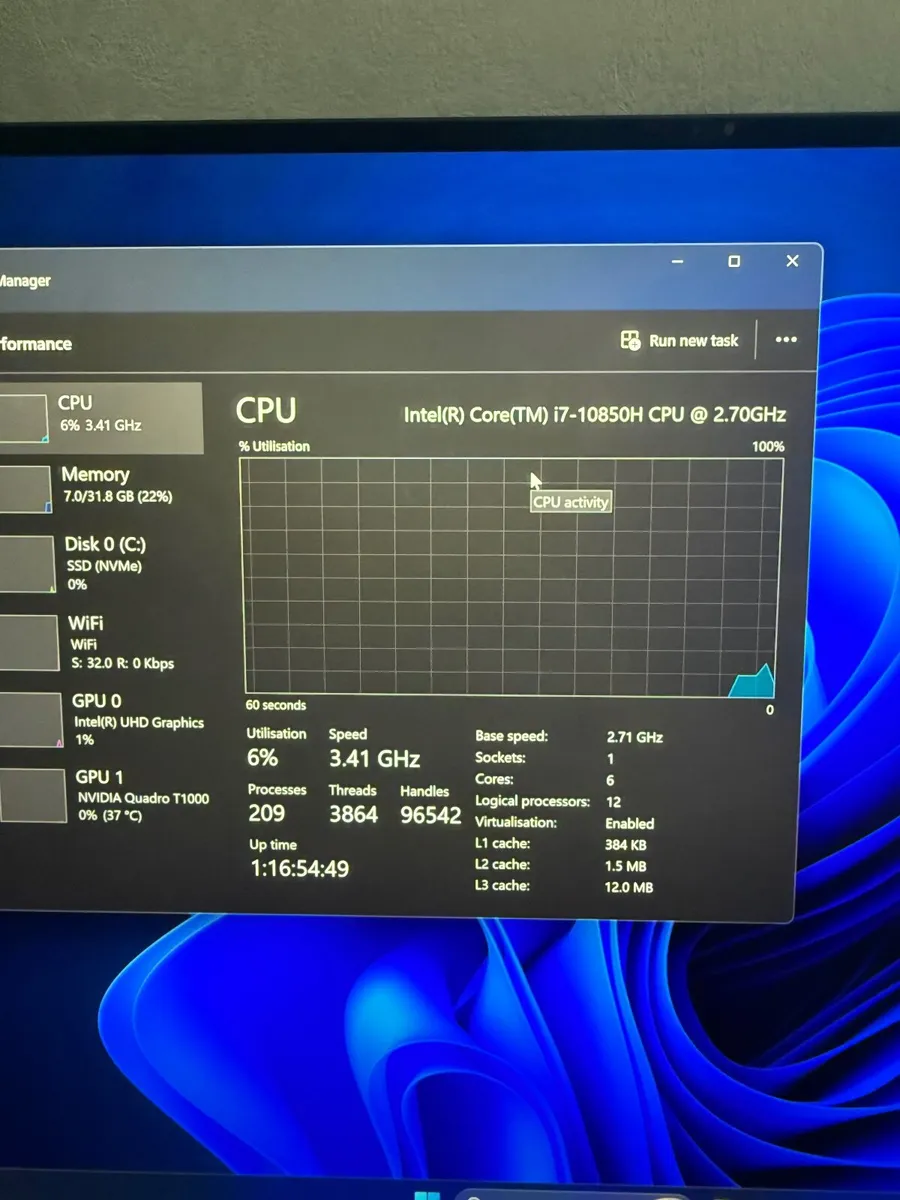Screen dimensions: 900x1200
Task: Open the three-dots more options menu
Action: point(786,340)
